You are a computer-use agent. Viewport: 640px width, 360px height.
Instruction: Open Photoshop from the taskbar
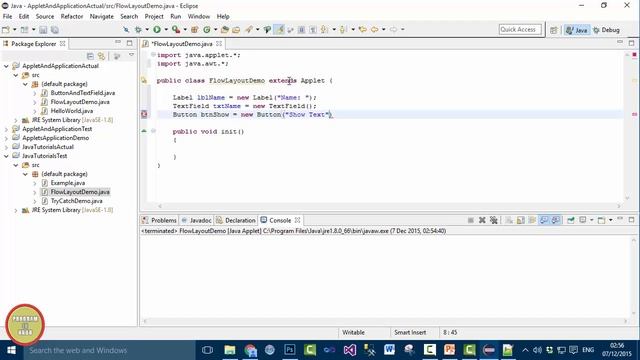290,350
